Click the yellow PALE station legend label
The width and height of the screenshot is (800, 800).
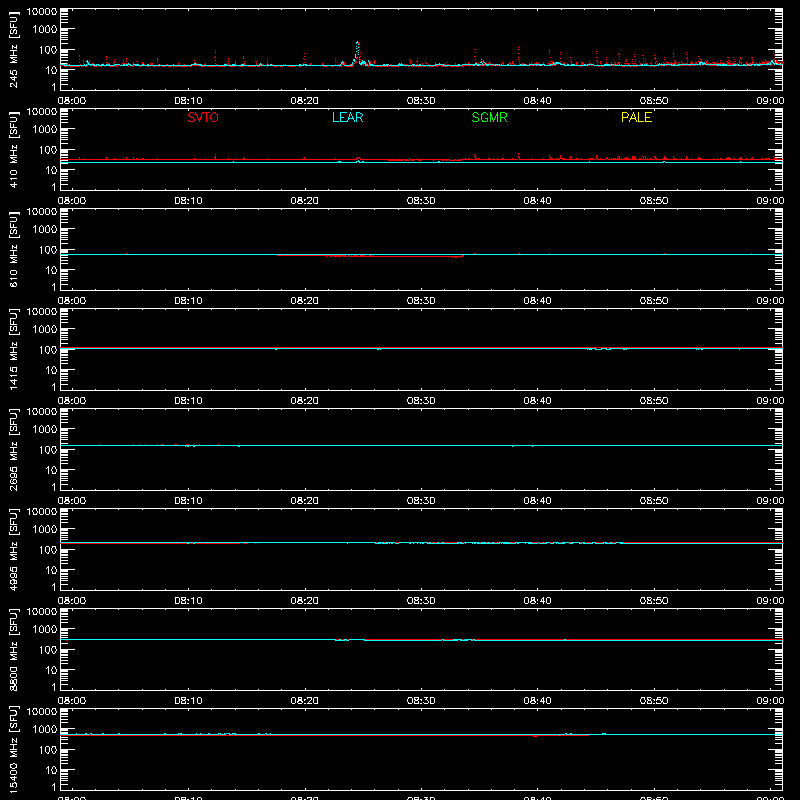click(x=636, y=117)
